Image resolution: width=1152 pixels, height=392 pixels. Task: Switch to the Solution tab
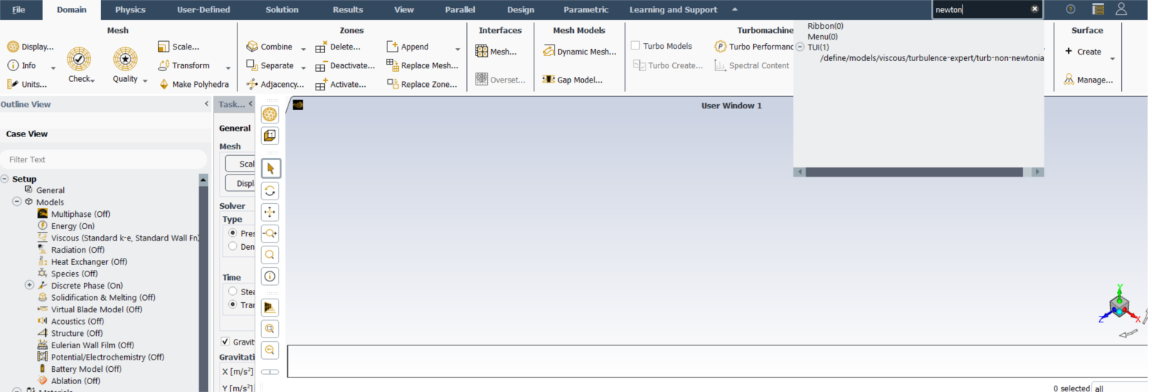282,10
